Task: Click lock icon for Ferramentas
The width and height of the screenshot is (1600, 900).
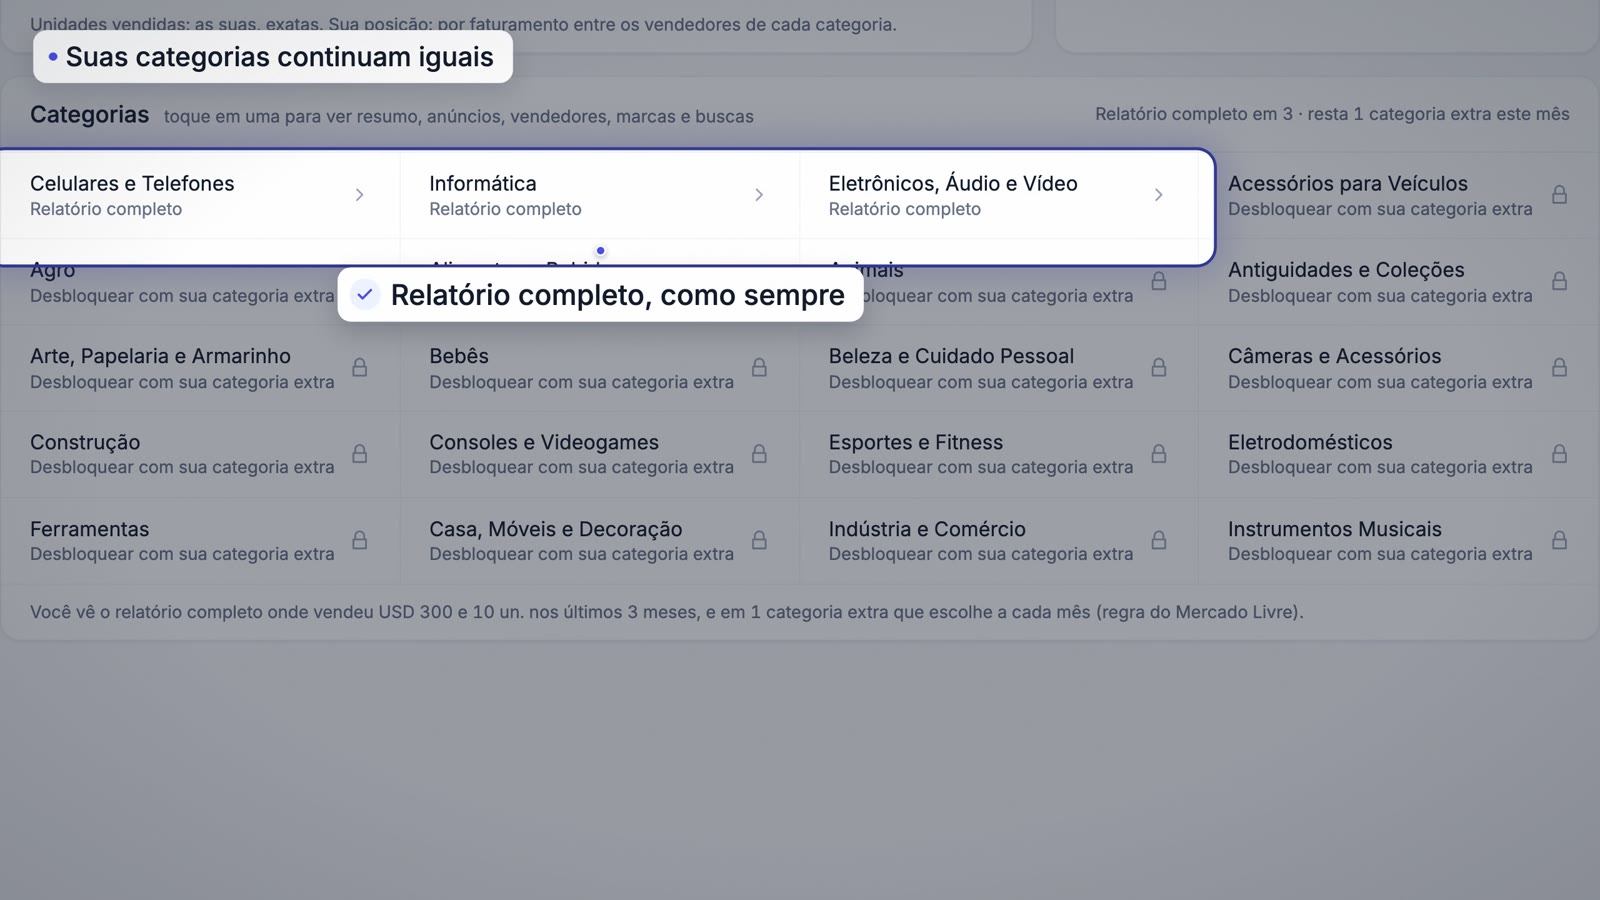Action: tap(359, 540)
